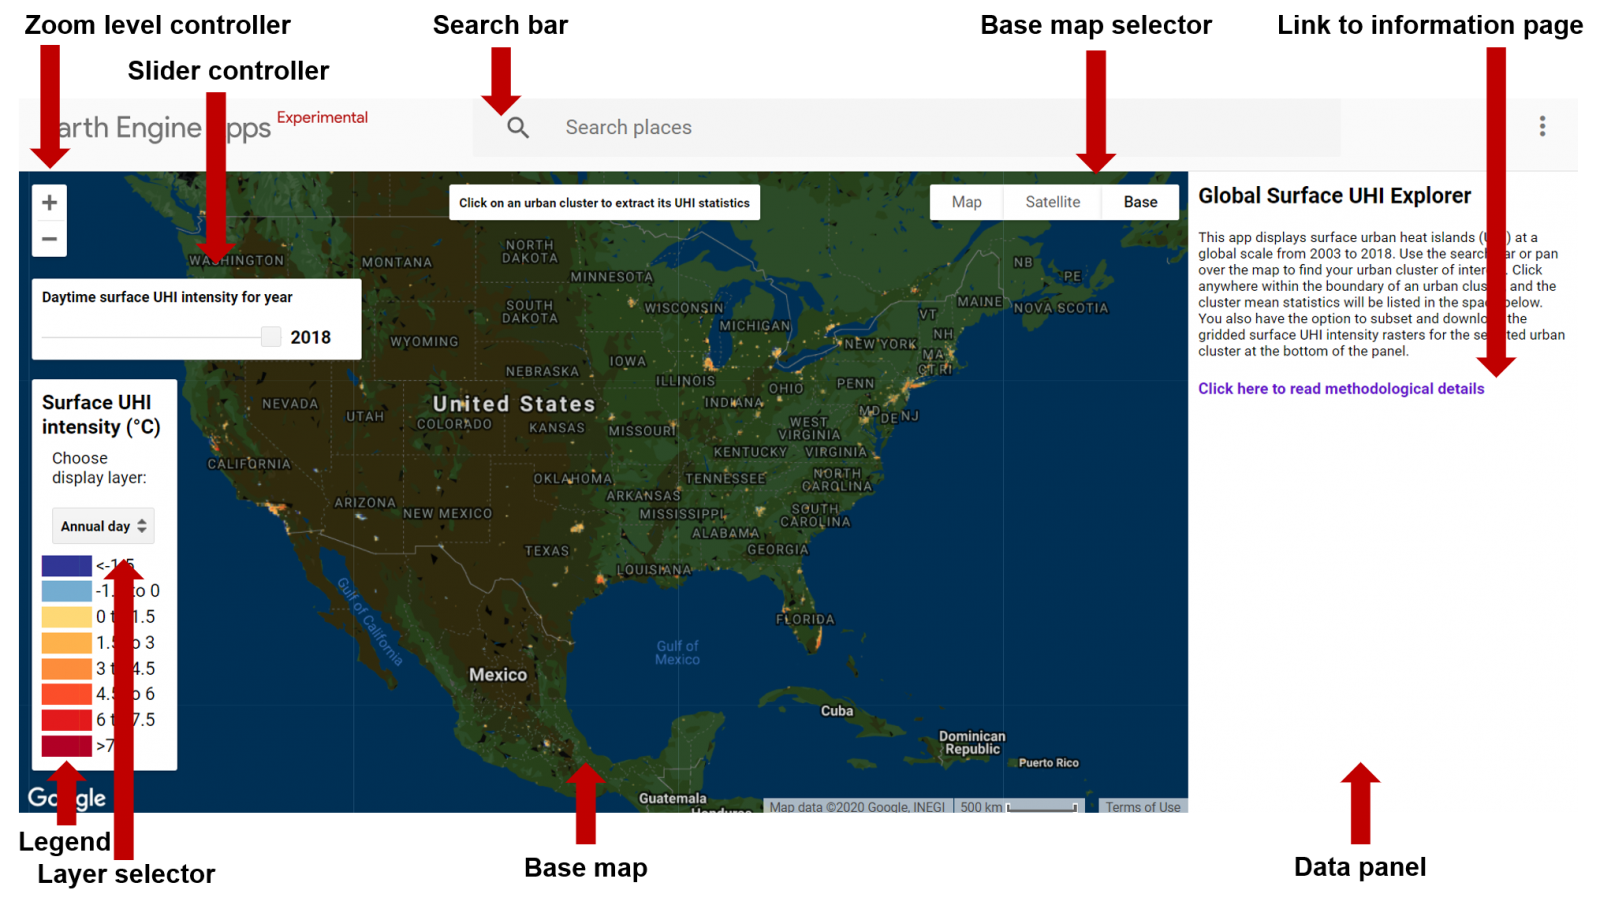Switch to the Satellite view
1600x905 pixels.
[x=1052, y=201]
